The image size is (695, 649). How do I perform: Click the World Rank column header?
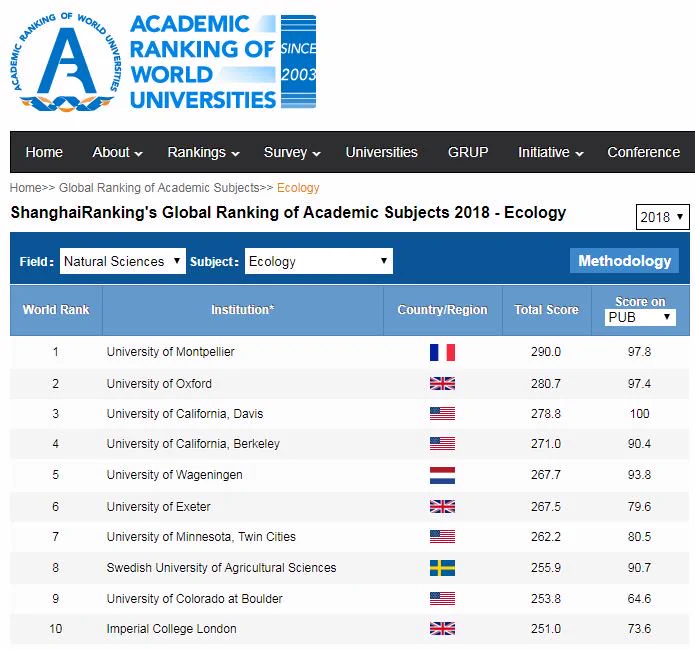(x=56, y=309)
